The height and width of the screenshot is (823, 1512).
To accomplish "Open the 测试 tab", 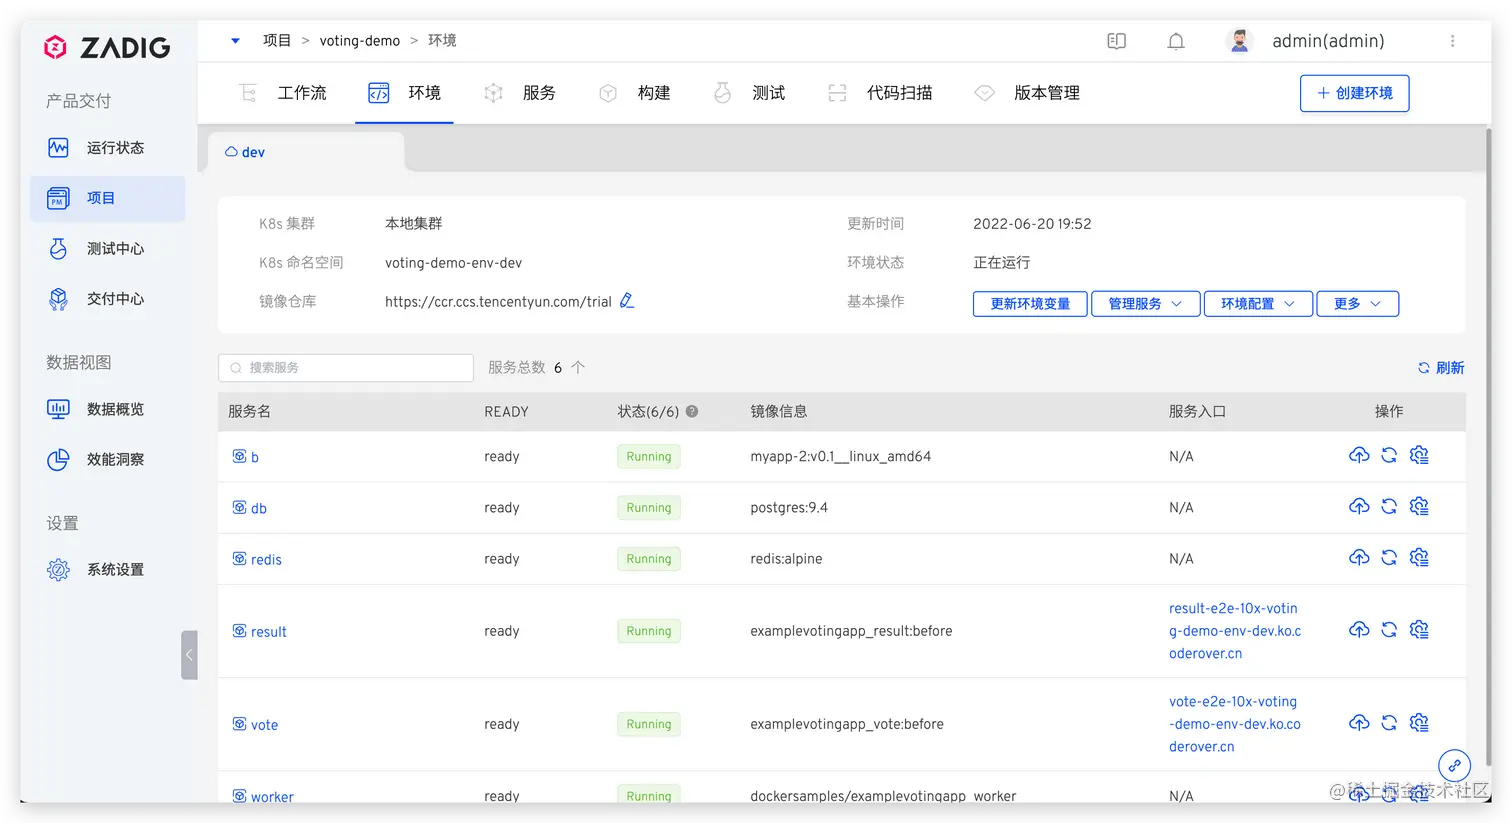I will pyautogui.click(x=749, y=93).
